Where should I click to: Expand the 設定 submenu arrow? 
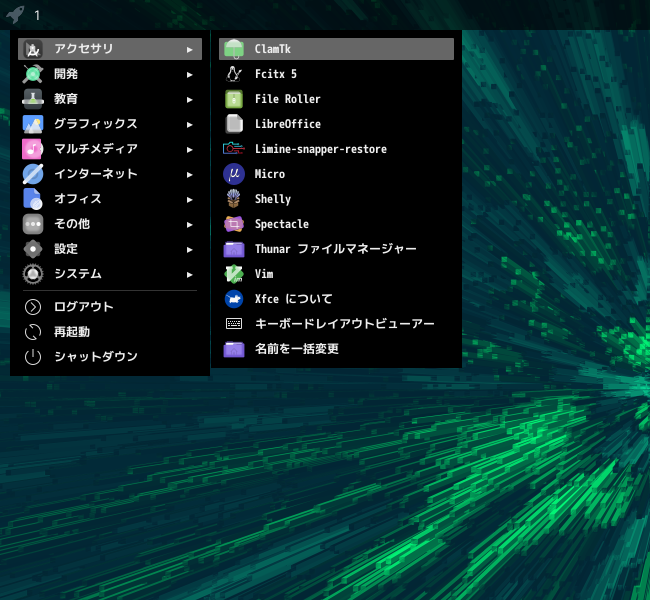(x=189, y=249)
